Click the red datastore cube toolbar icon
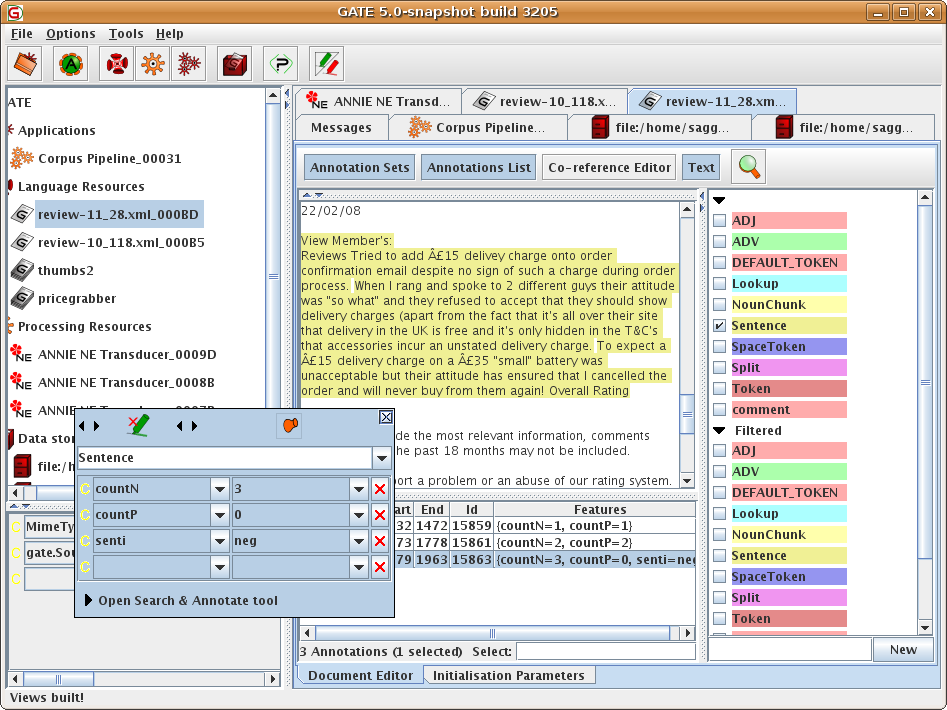Screen dimensions: 947x710 click(x=234, y=63)
